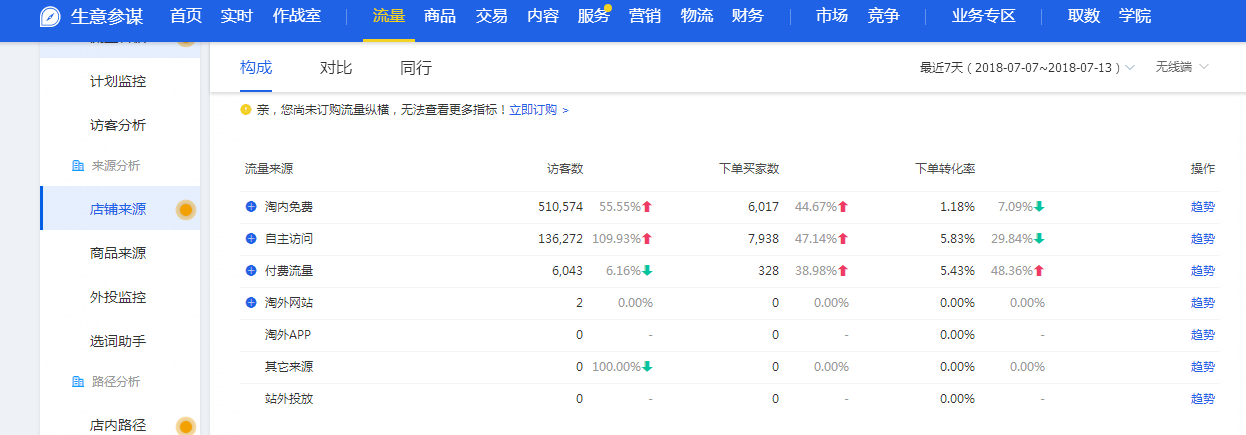The height and width of the screenshot is (435, 1246).
Task: Expand the 付费流量 traffic source row
Action: (x=251, y=271)
